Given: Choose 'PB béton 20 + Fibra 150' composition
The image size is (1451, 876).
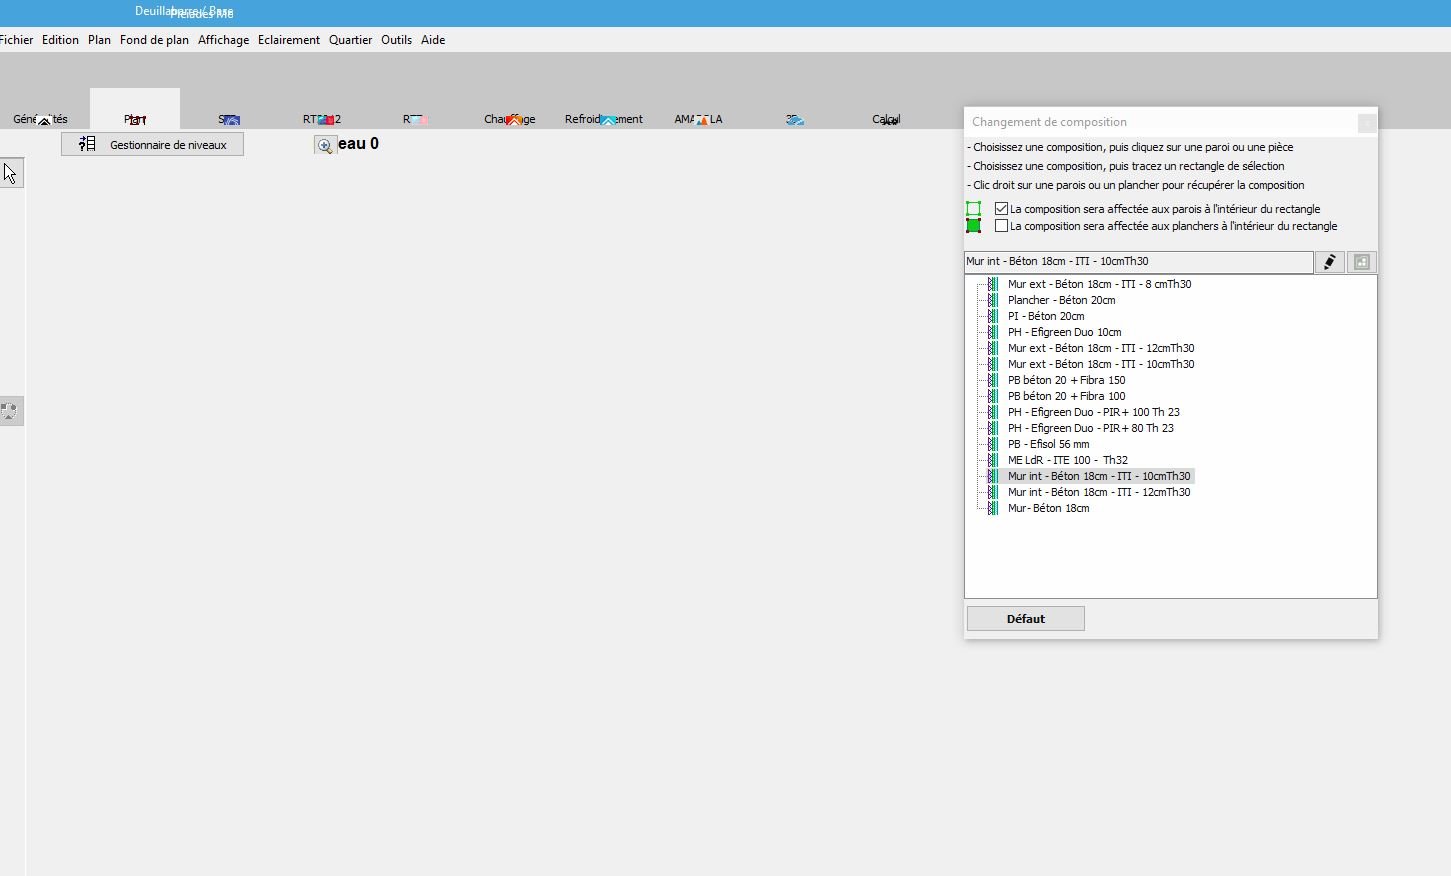Looking at the screenshot, I should click(x=1066, y=380).
